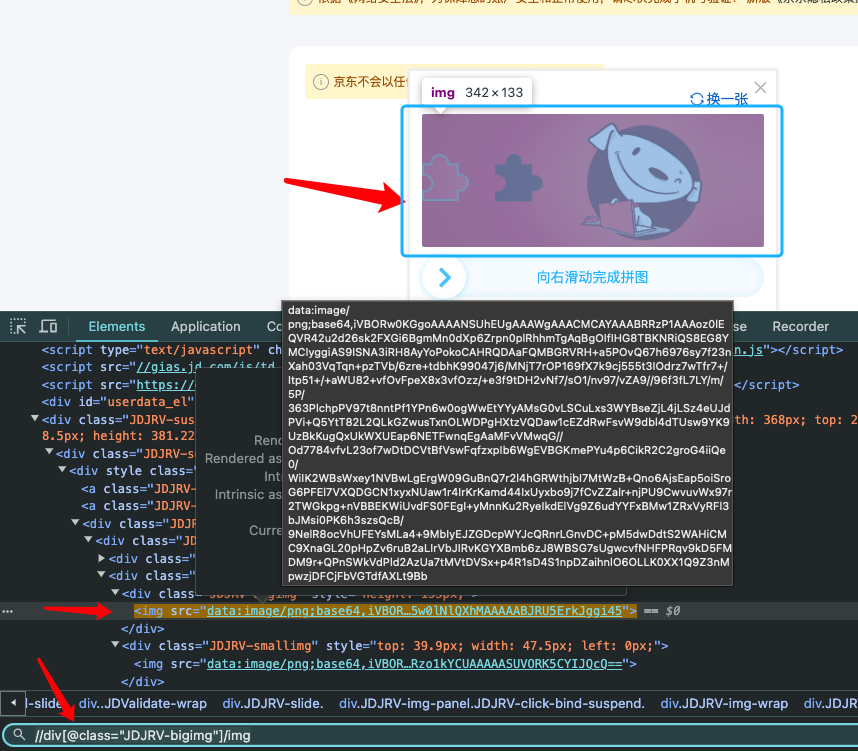Open the Application tab
Viewport: 858px width, 751px height.
tap(205, 326)
